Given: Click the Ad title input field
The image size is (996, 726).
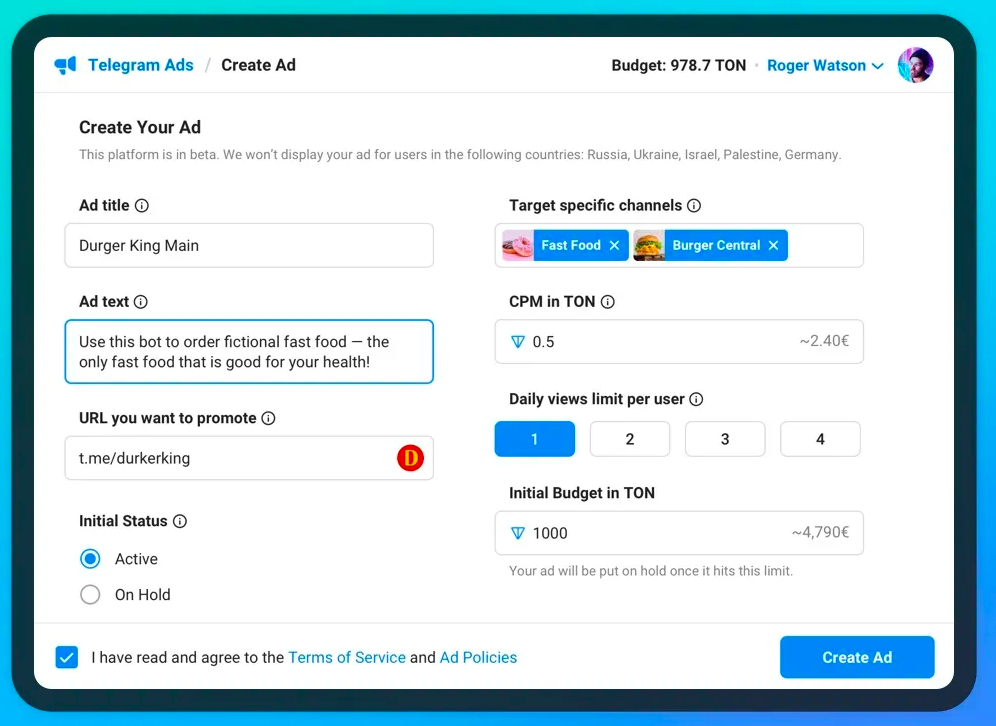Looking at the screenshot, I should tap(249, 245).
